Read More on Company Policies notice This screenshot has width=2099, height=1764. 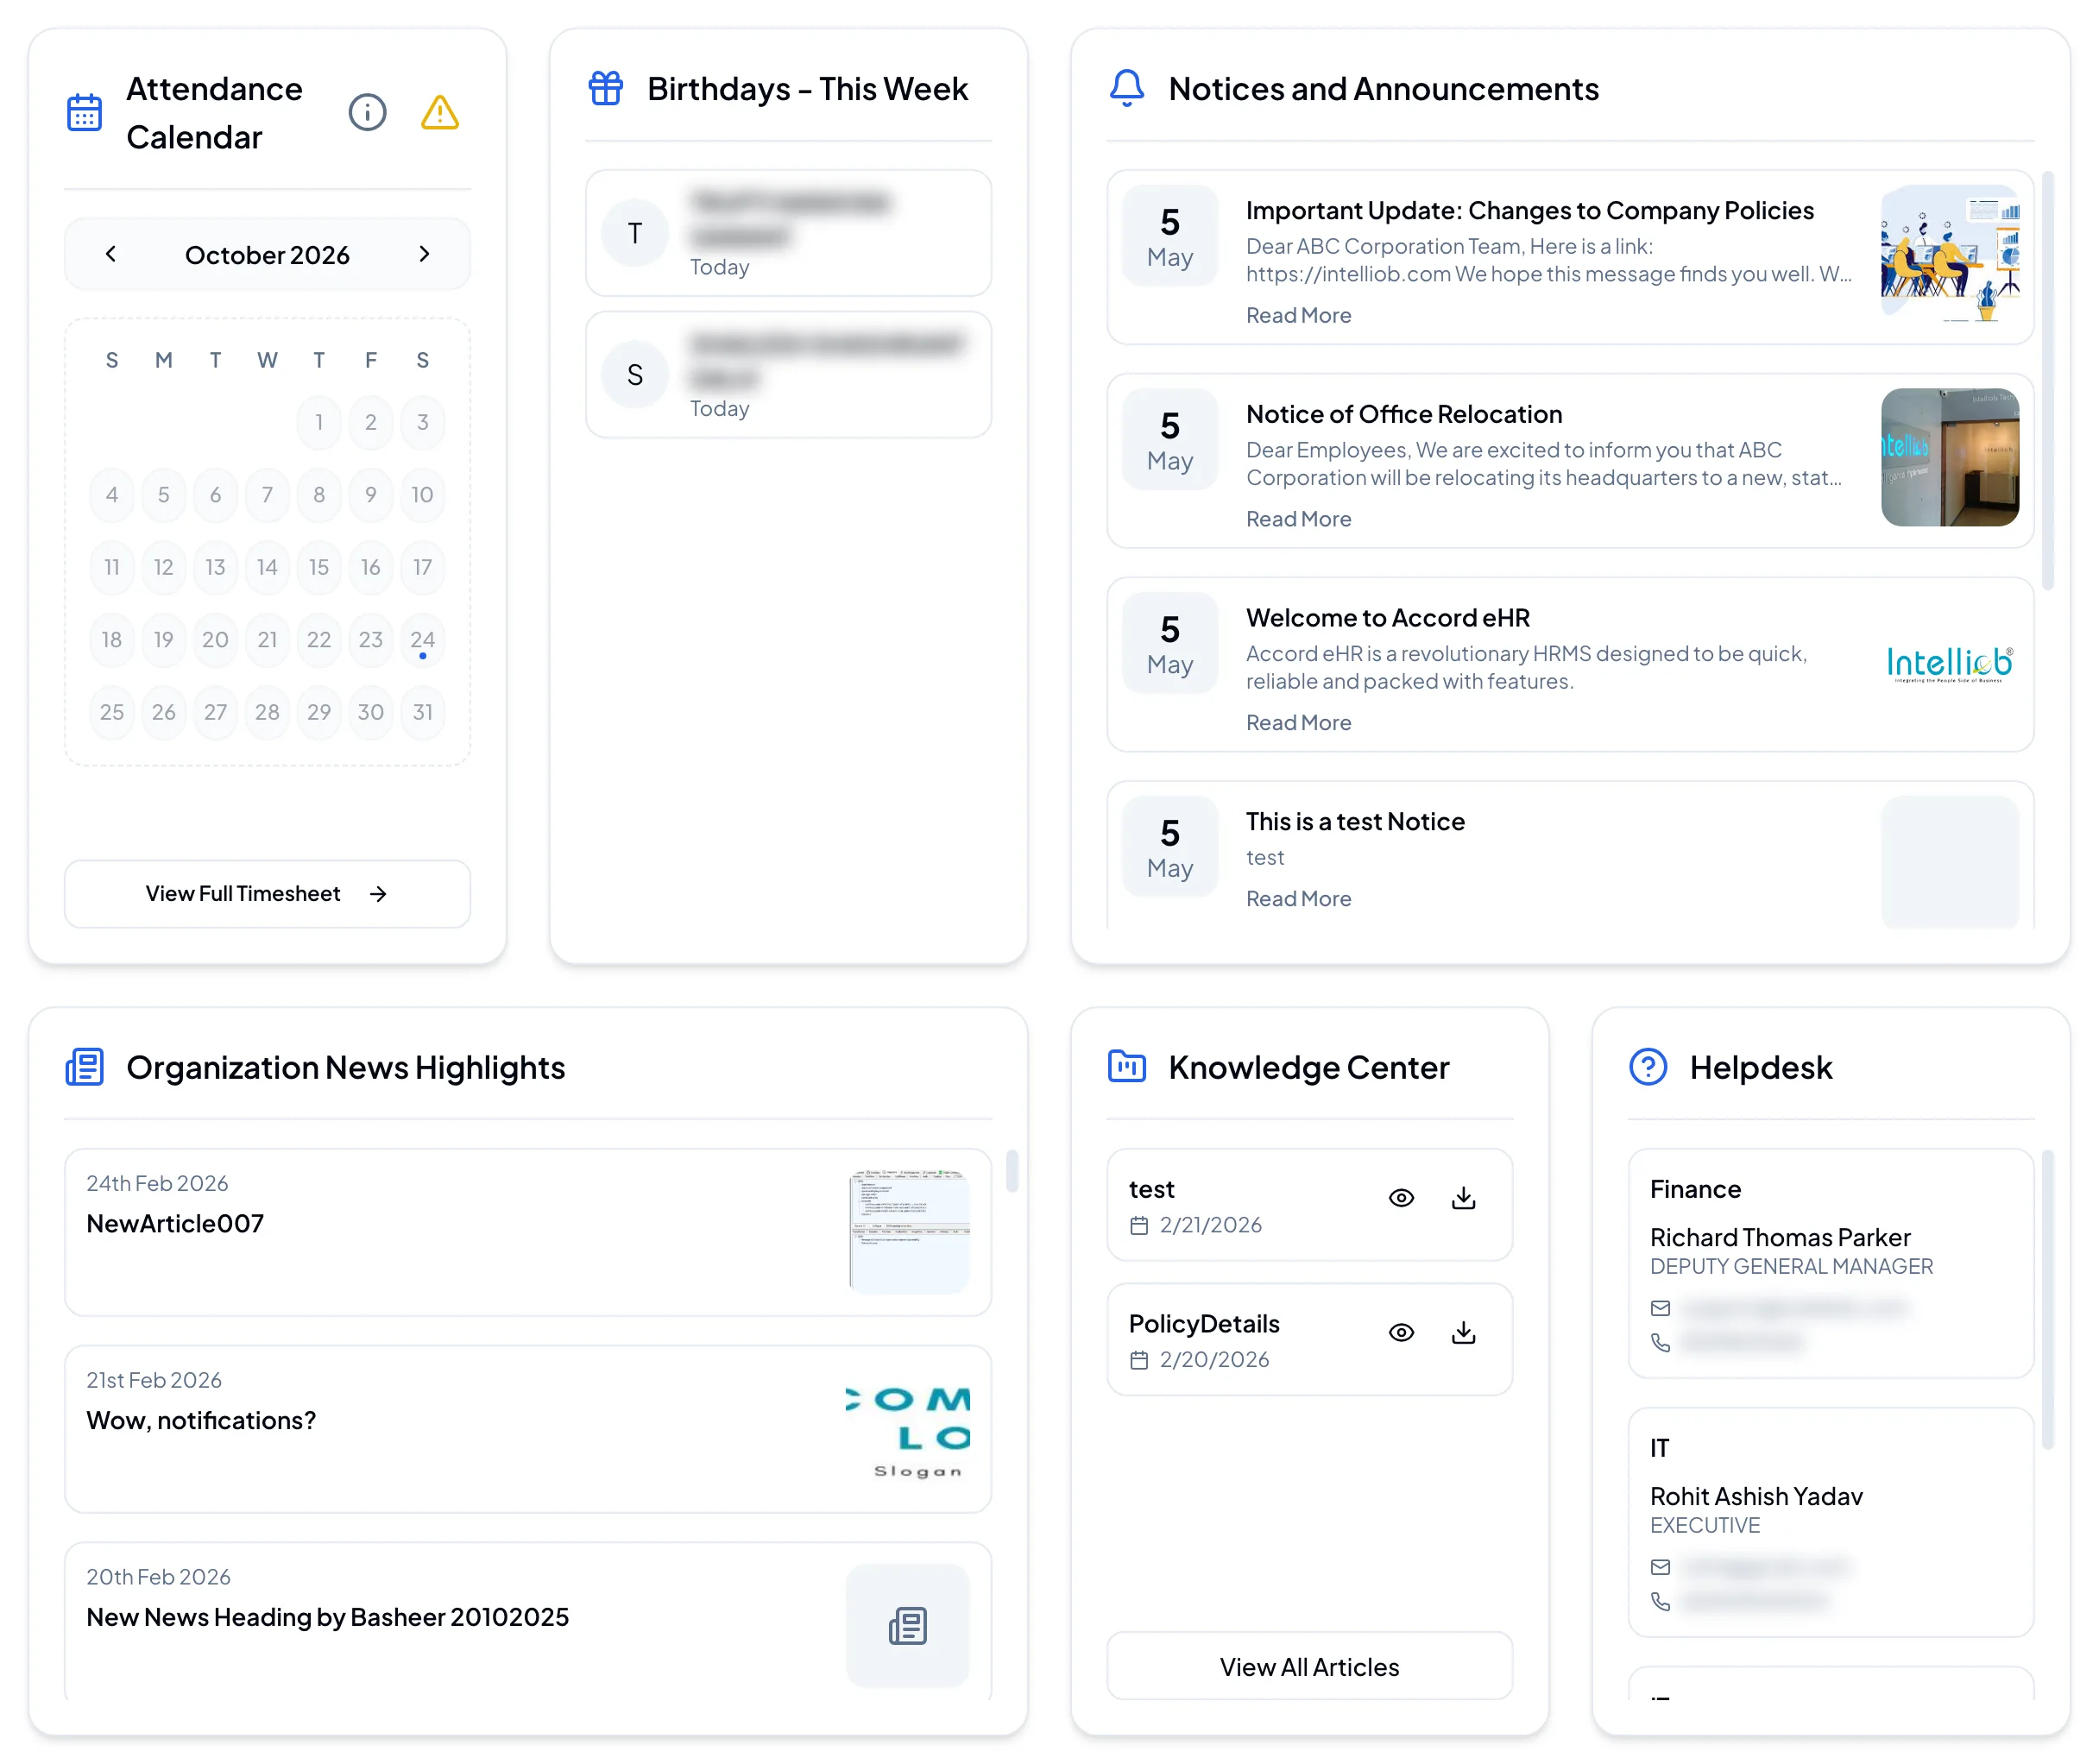(x=1298, y=315)
